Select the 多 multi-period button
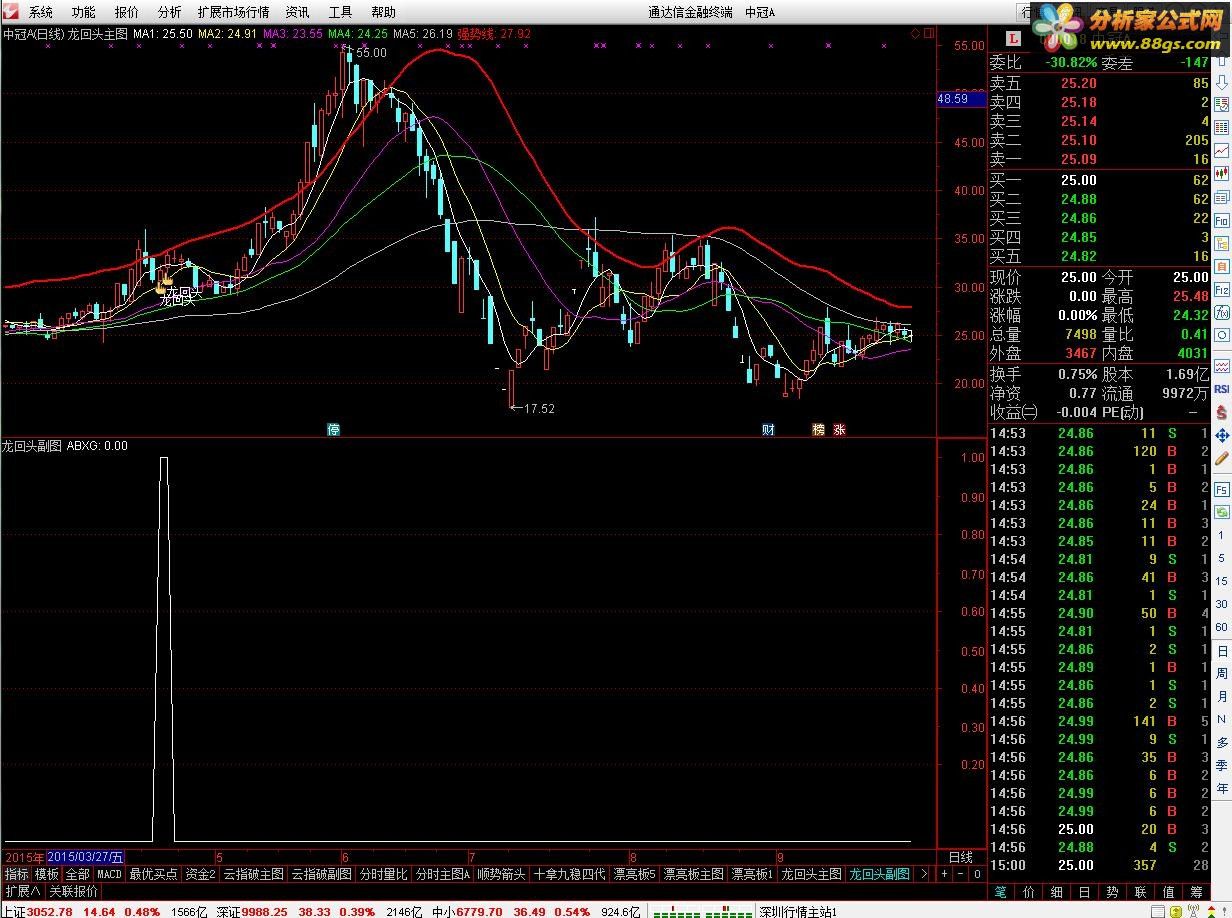 click(x=1222, y=741)
